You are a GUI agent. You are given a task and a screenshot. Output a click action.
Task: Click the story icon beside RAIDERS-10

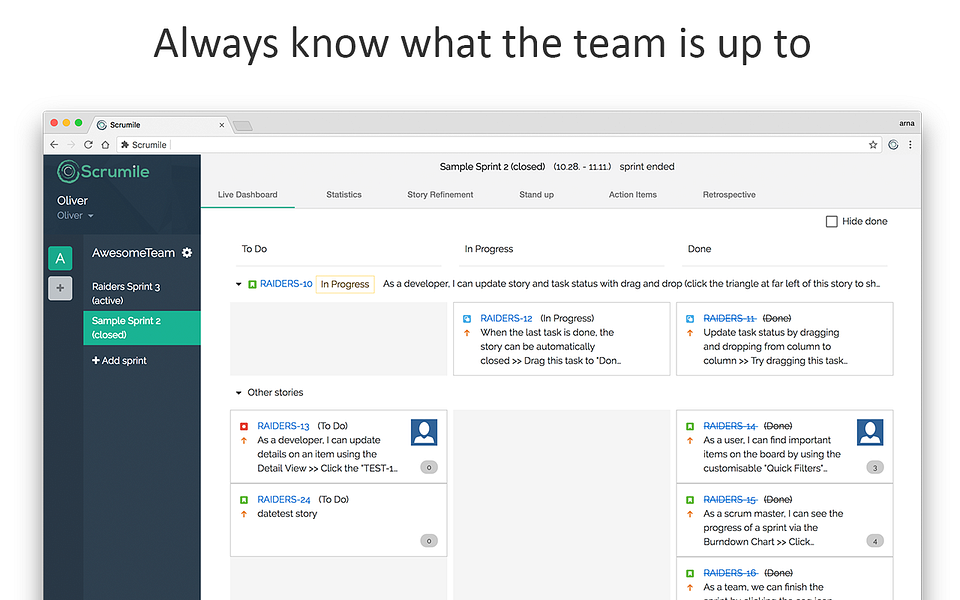(x=252, y=284)
